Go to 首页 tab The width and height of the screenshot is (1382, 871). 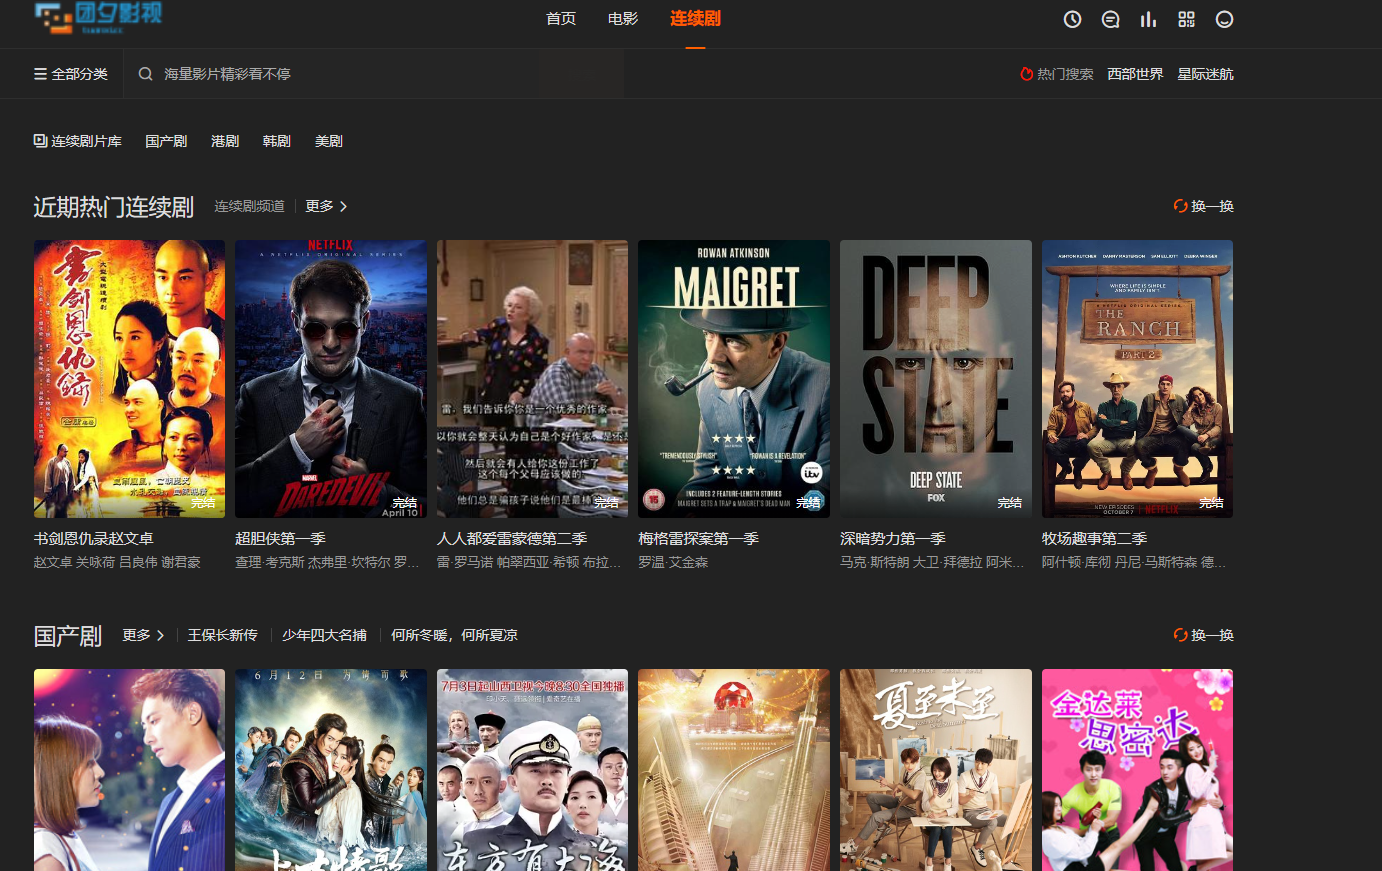(561, 19)
